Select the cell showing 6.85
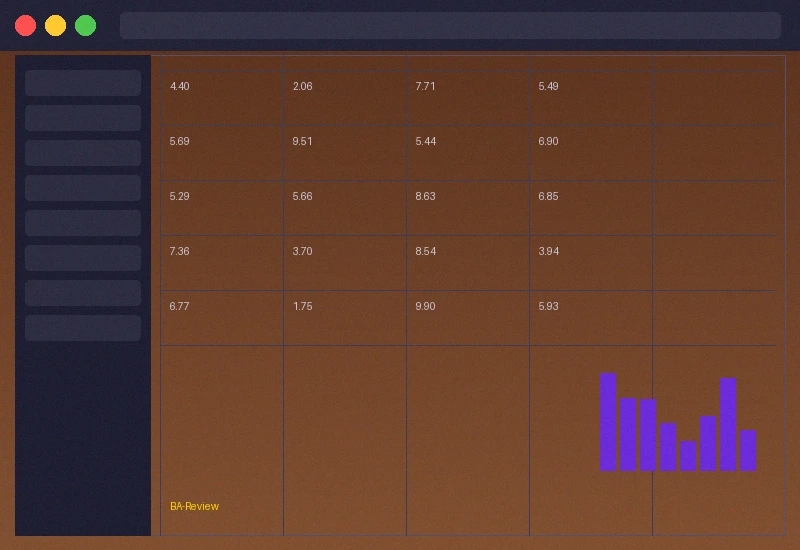 pos(590,208)
